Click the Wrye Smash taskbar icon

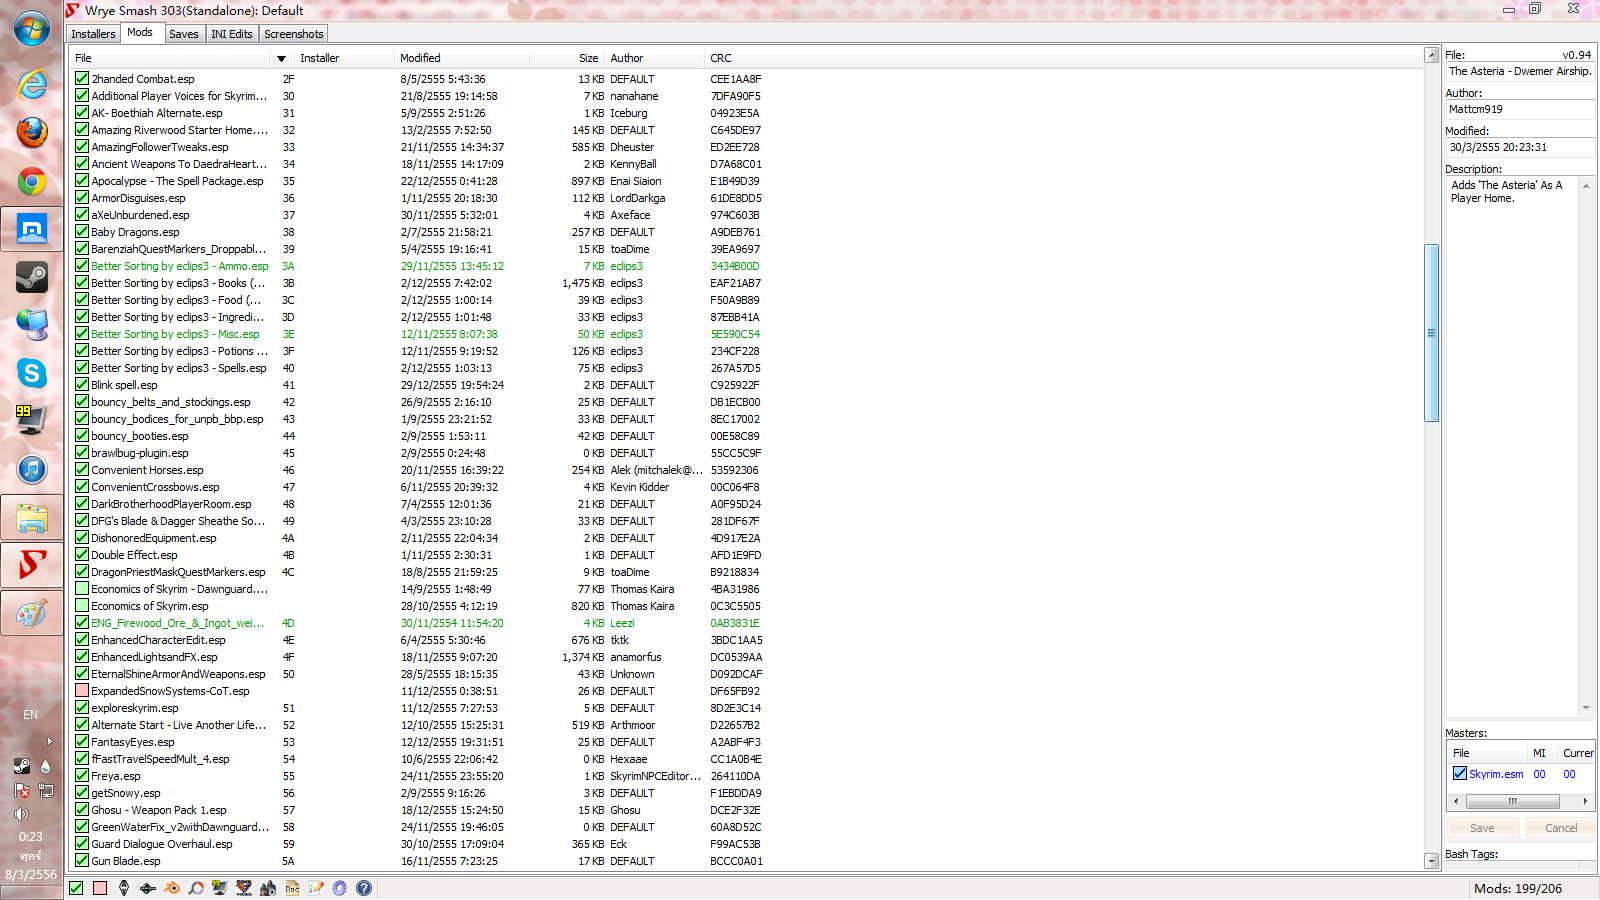(31, 565)
